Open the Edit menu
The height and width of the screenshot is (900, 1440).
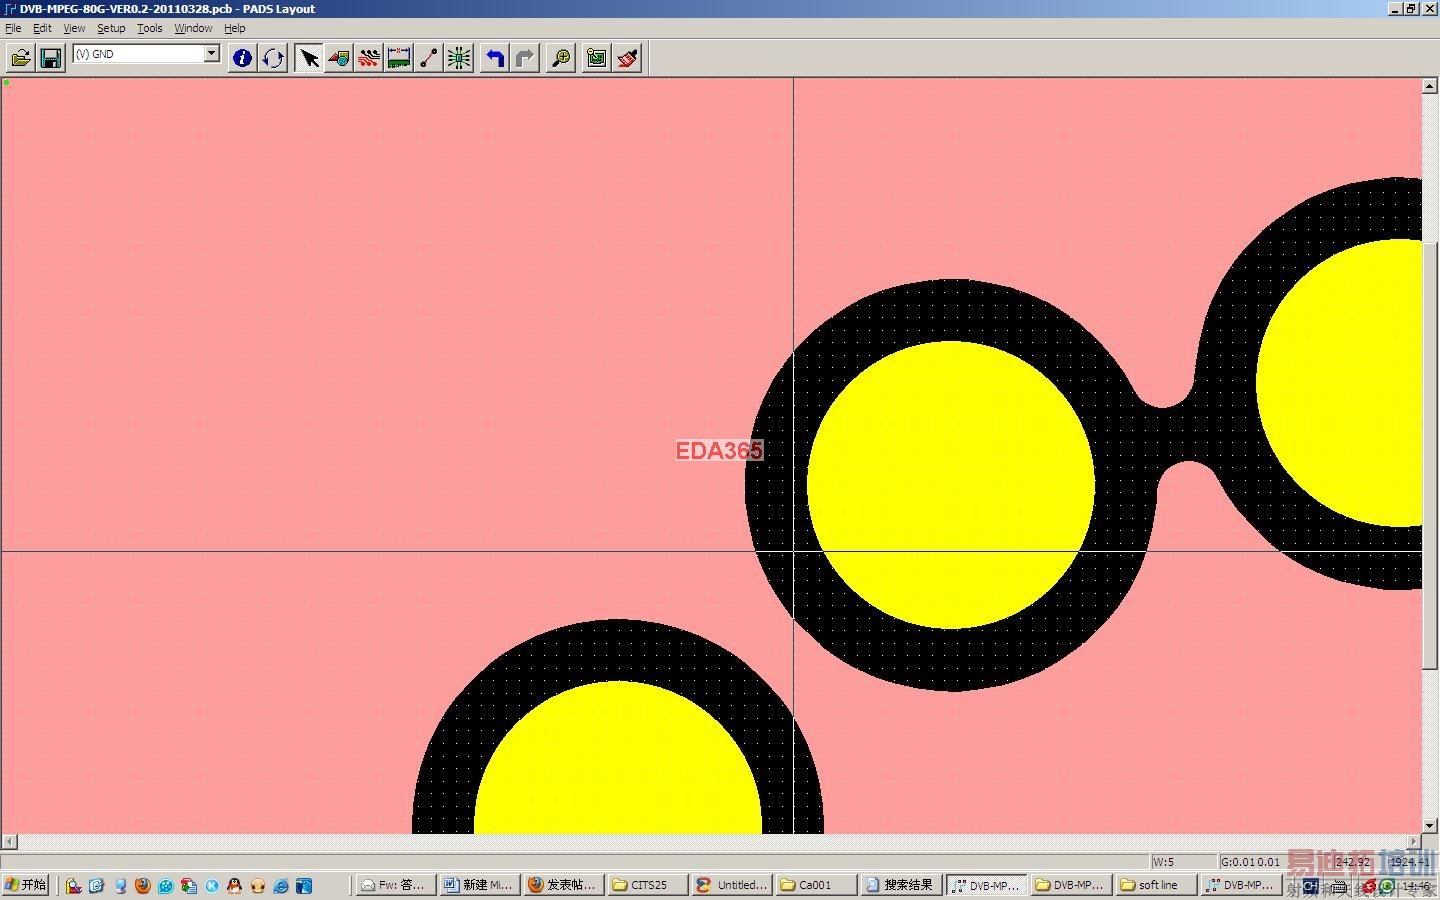pos(42,28)
